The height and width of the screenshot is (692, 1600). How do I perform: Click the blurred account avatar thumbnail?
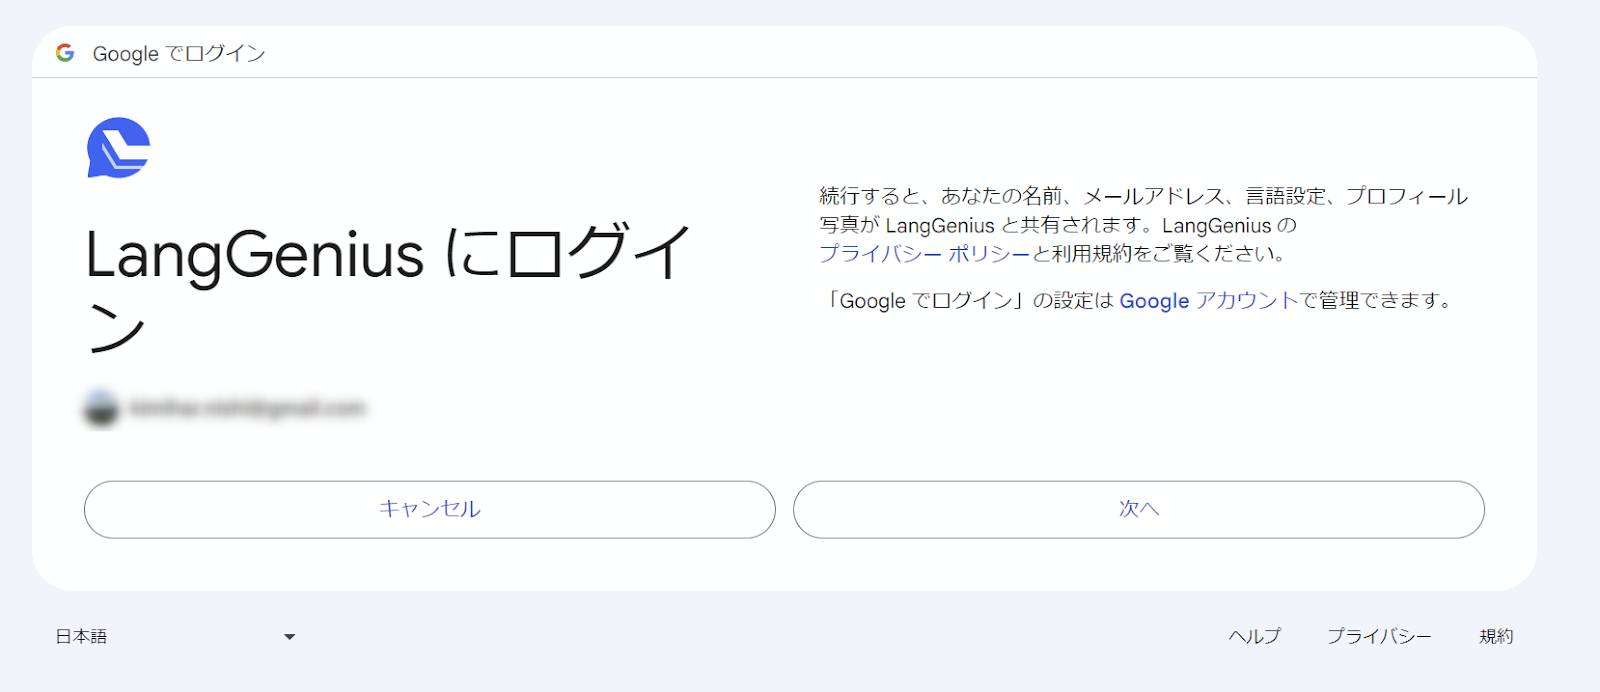click(x=101, y=408)
